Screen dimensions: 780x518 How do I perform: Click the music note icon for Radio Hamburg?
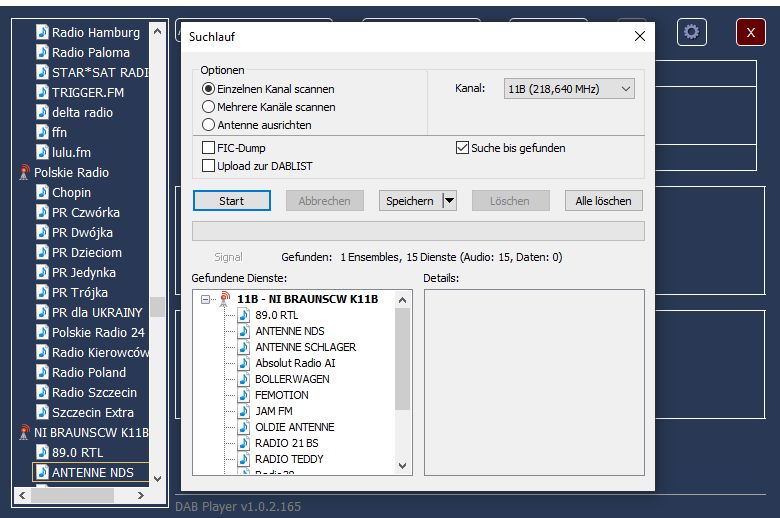(42, 33)
